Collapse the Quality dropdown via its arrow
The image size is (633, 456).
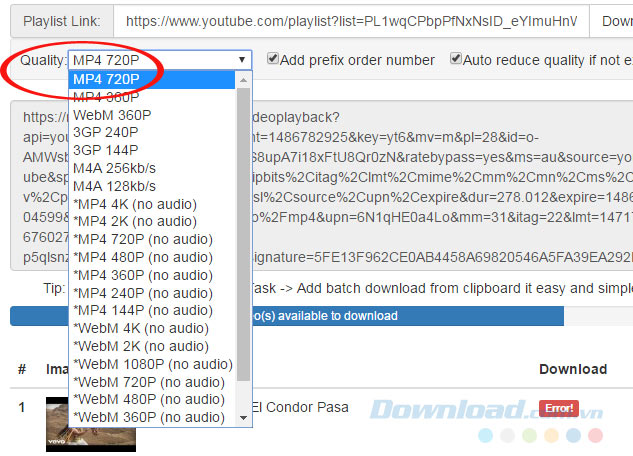[242, 60]
